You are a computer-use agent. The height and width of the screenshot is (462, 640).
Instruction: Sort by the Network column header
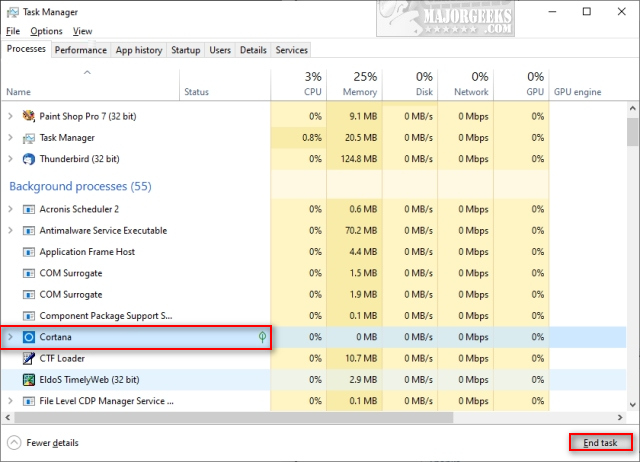[x=466, y=85]
